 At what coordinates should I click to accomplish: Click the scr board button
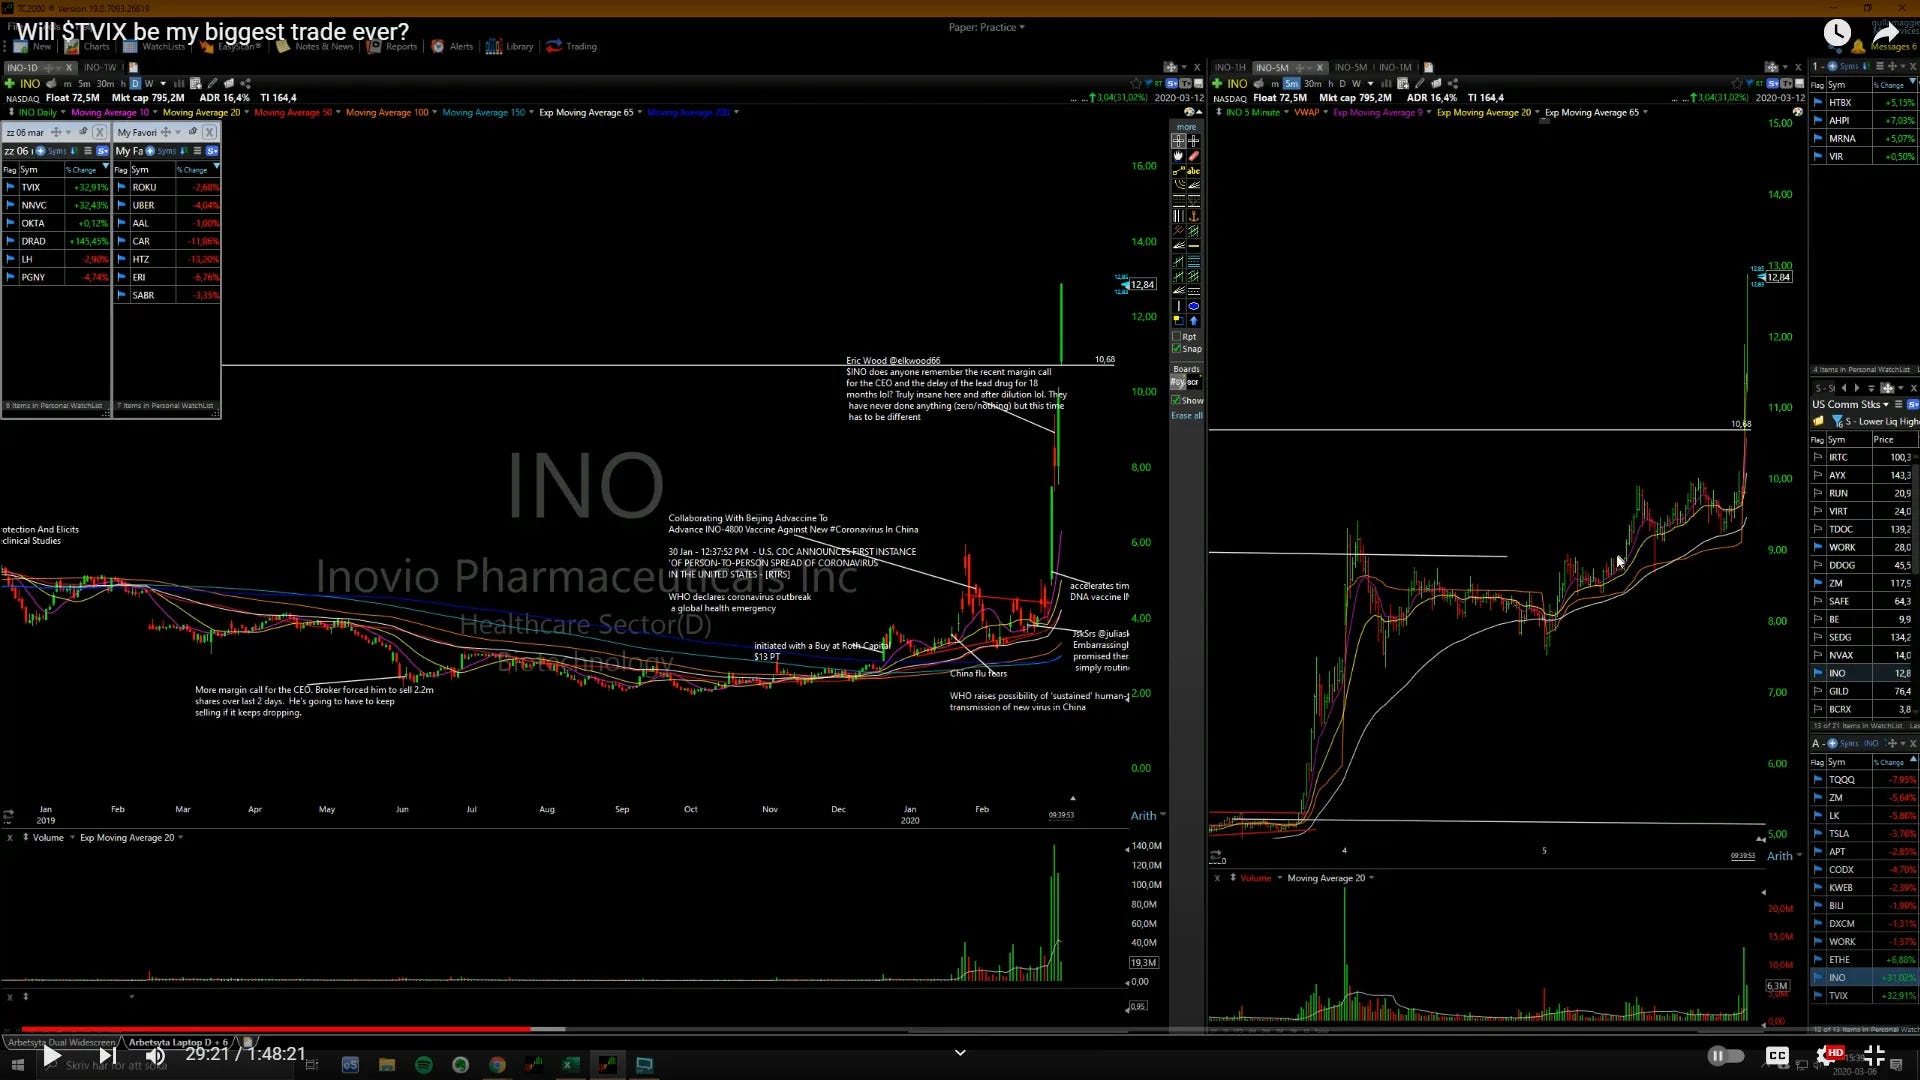tap(1193, 382)
